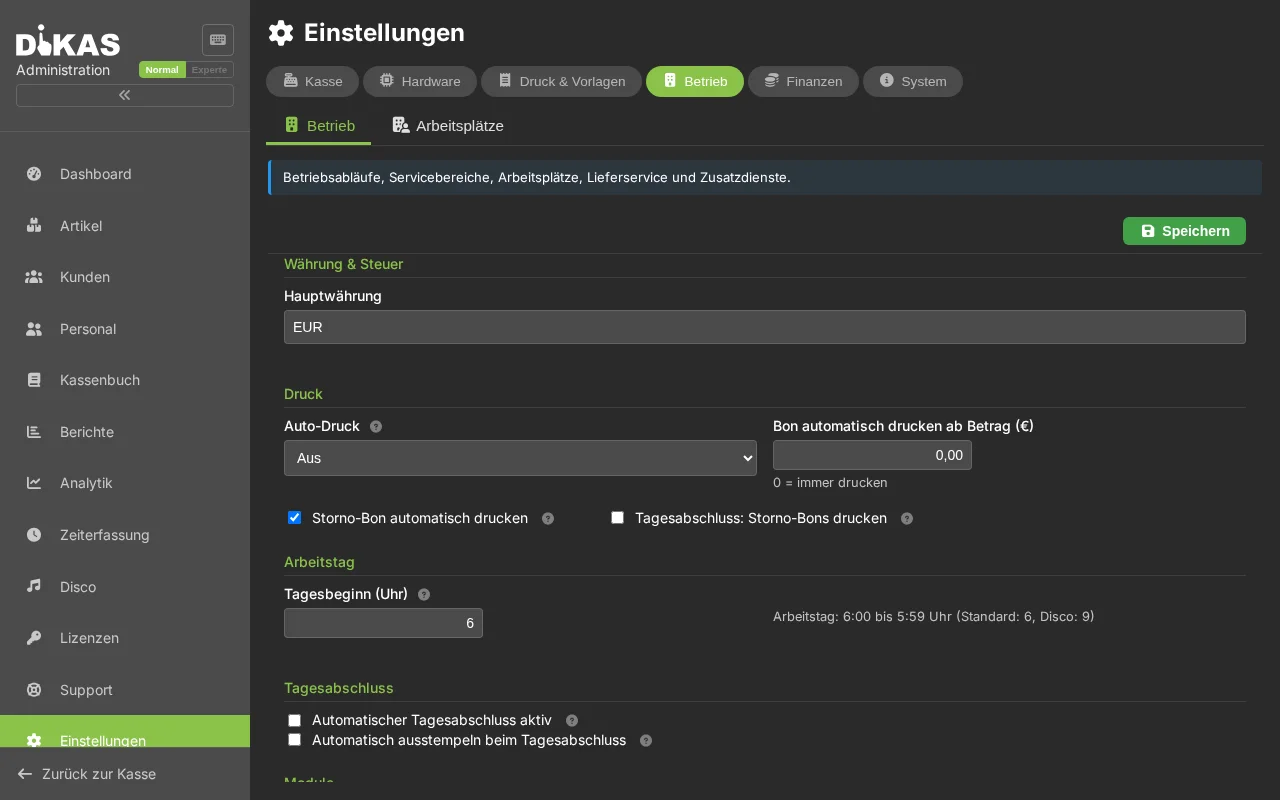The height and width of the screenshot is (800, 1280).
Task: Click the Speichern button
Action: tap(1184, 231)
